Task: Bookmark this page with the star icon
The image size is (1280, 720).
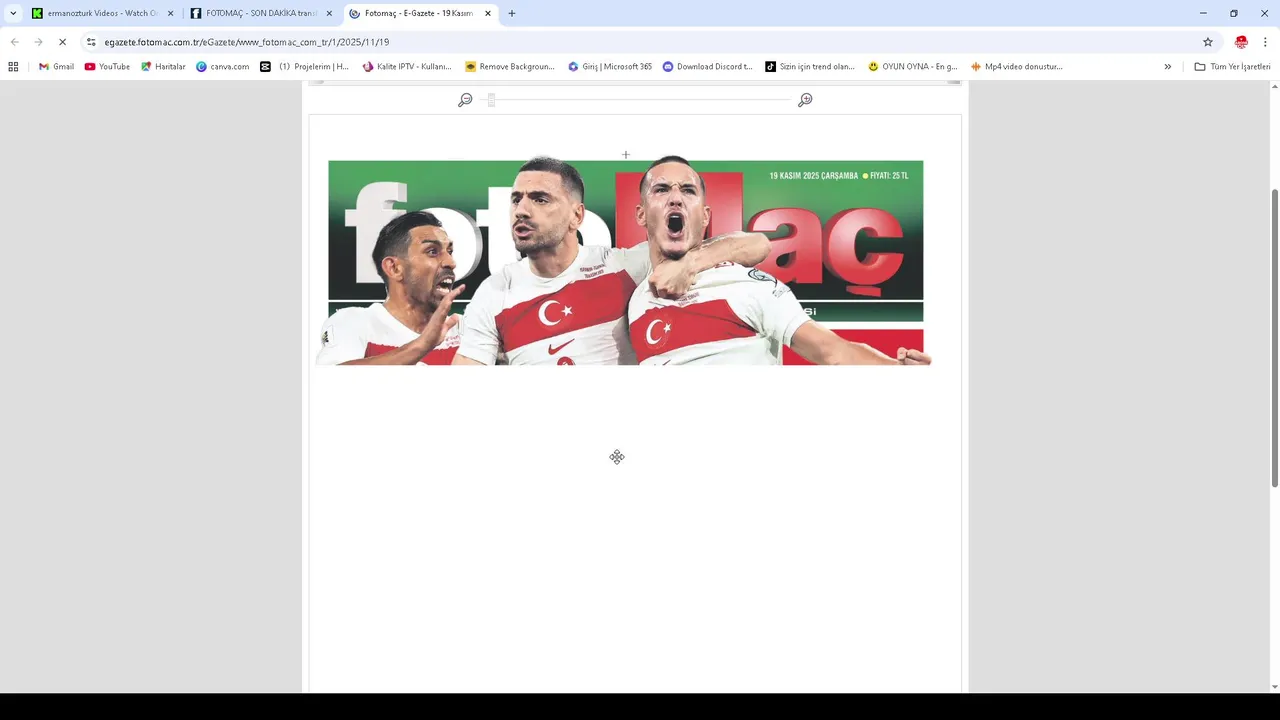Action: 1208,42
